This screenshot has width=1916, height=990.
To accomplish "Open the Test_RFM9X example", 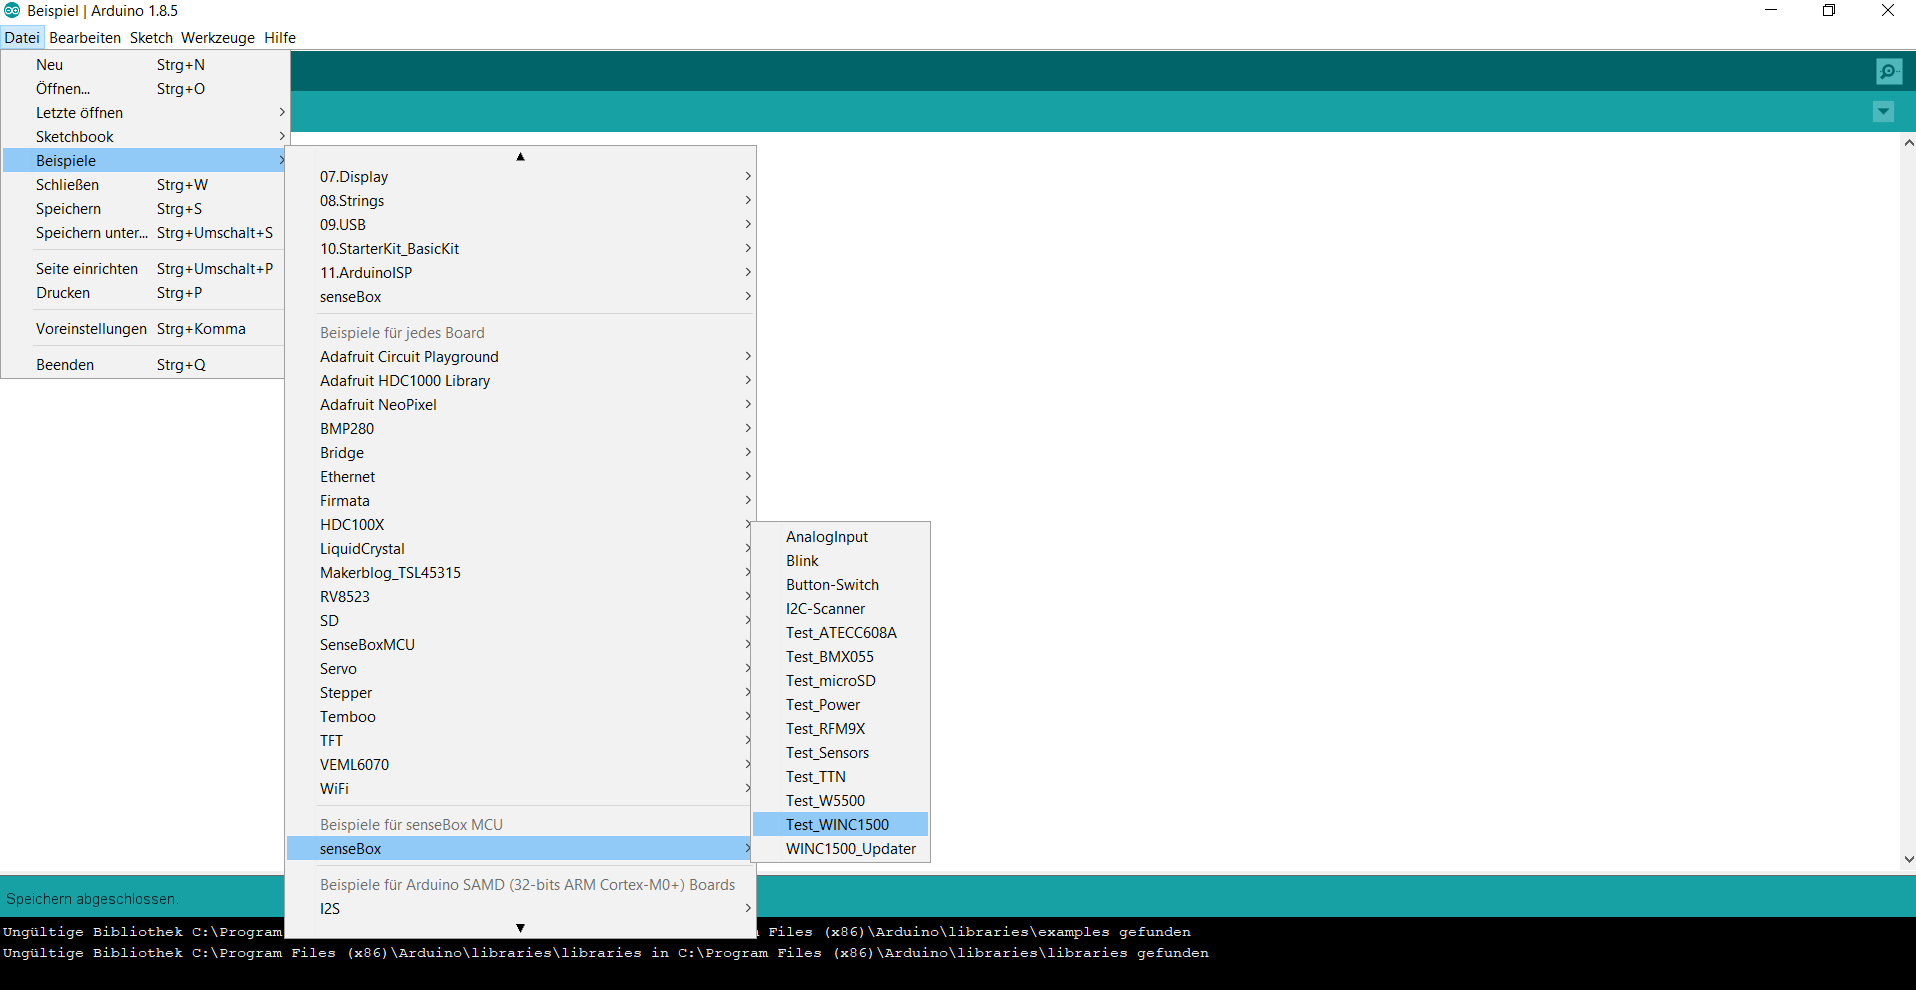I will (841, 729).
